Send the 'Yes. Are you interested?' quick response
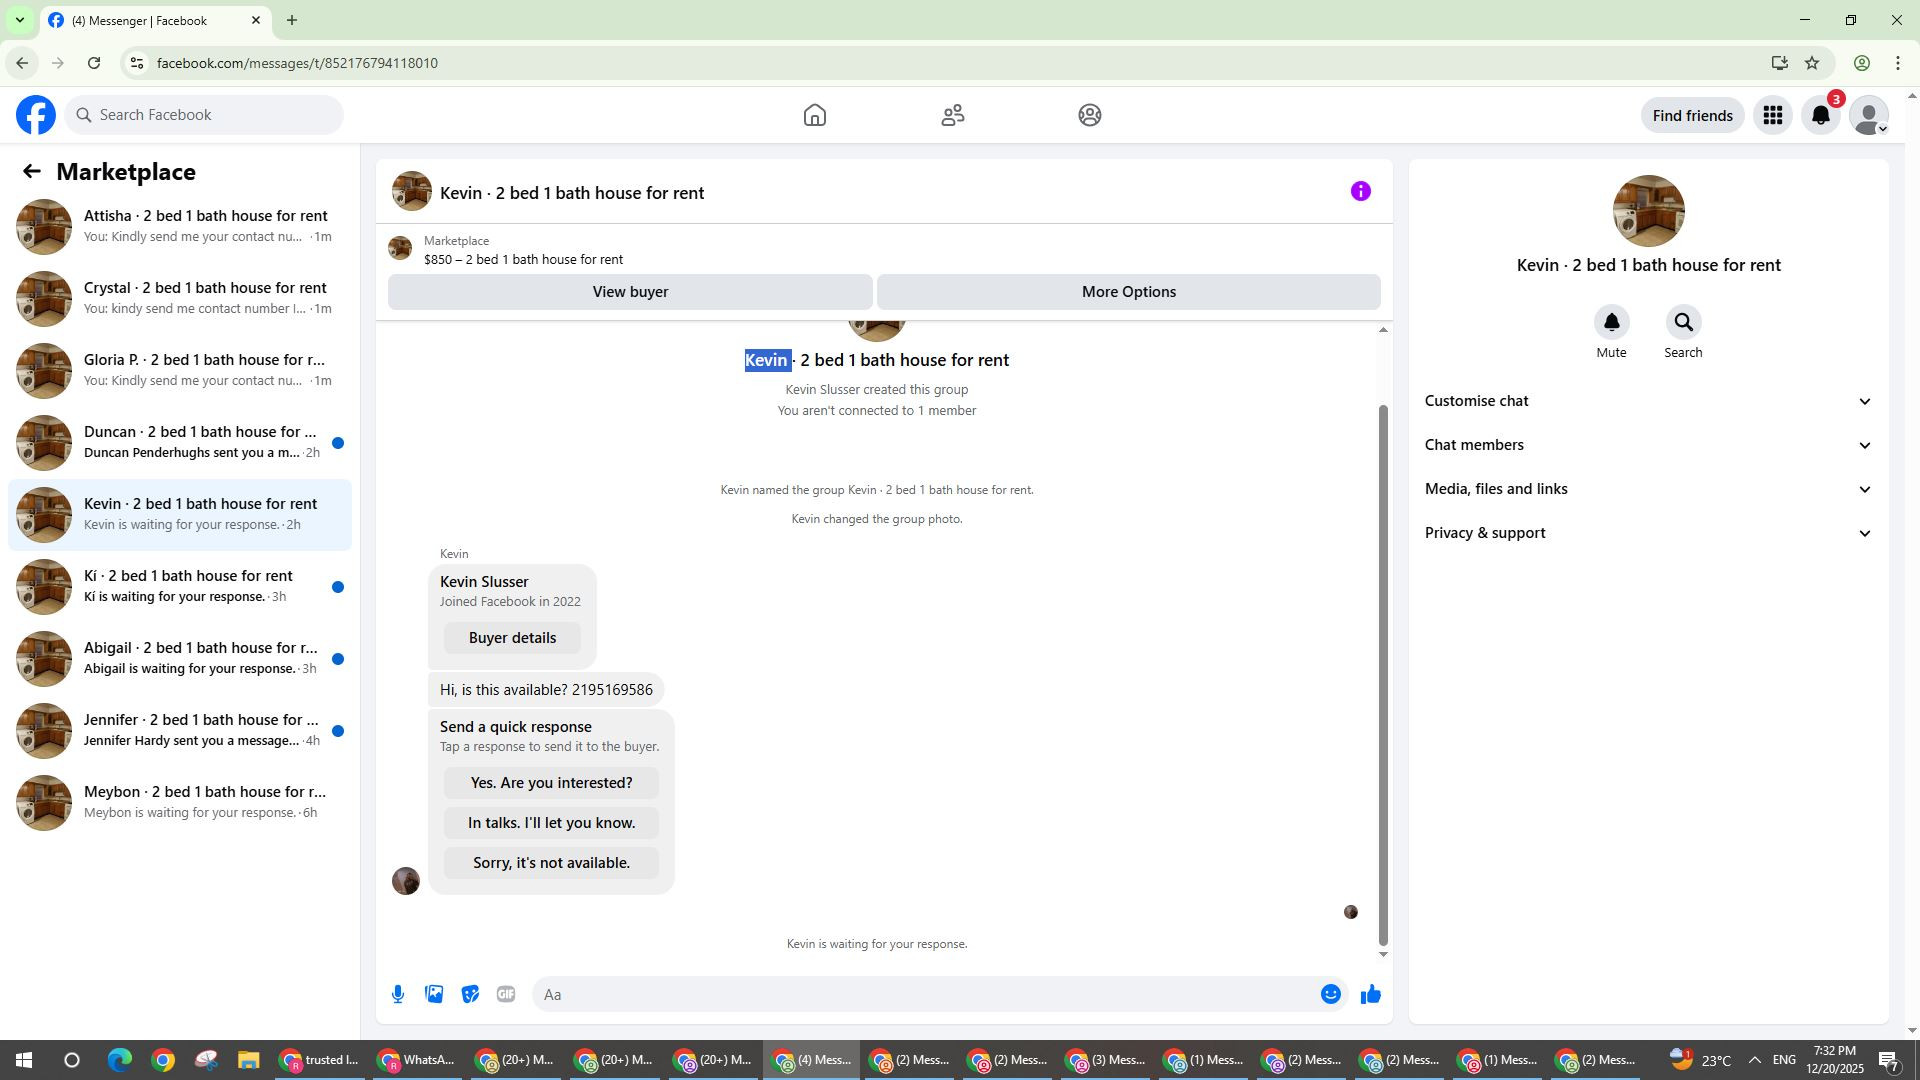This screenshot has height=1080, width=1920. coord(551,783)
